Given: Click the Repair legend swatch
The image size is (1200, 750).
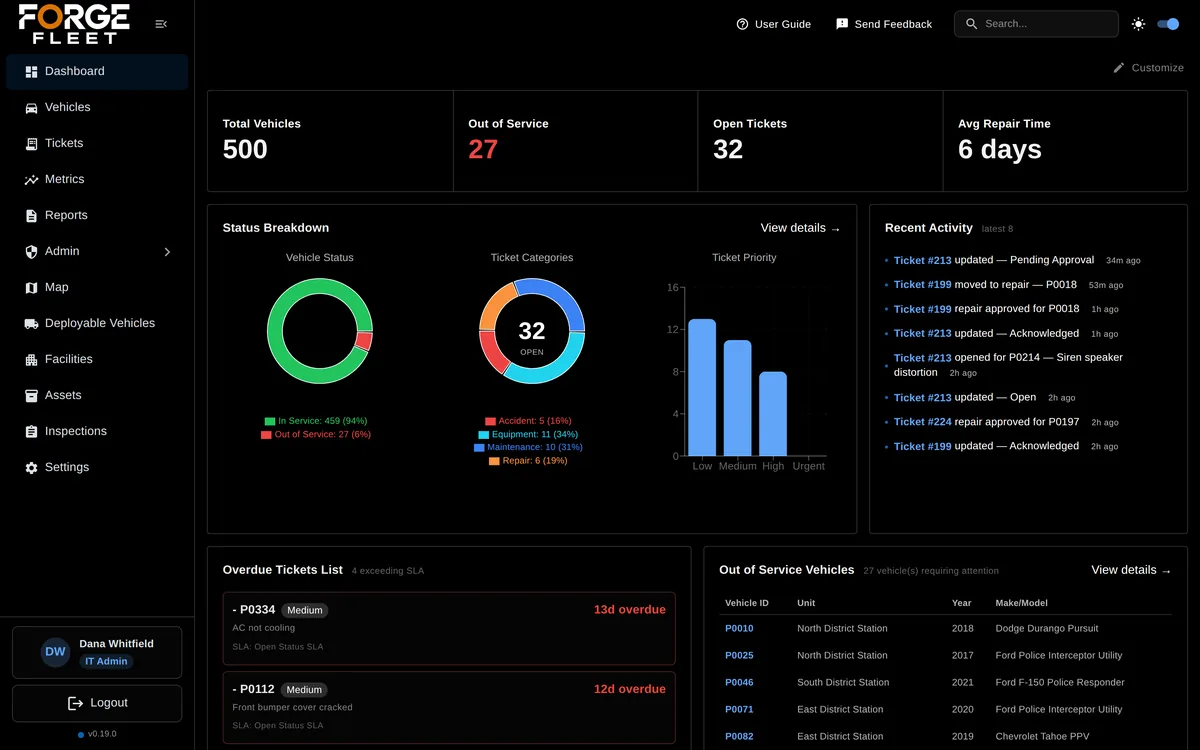Looking at the screenshot, I should [494, 461].
